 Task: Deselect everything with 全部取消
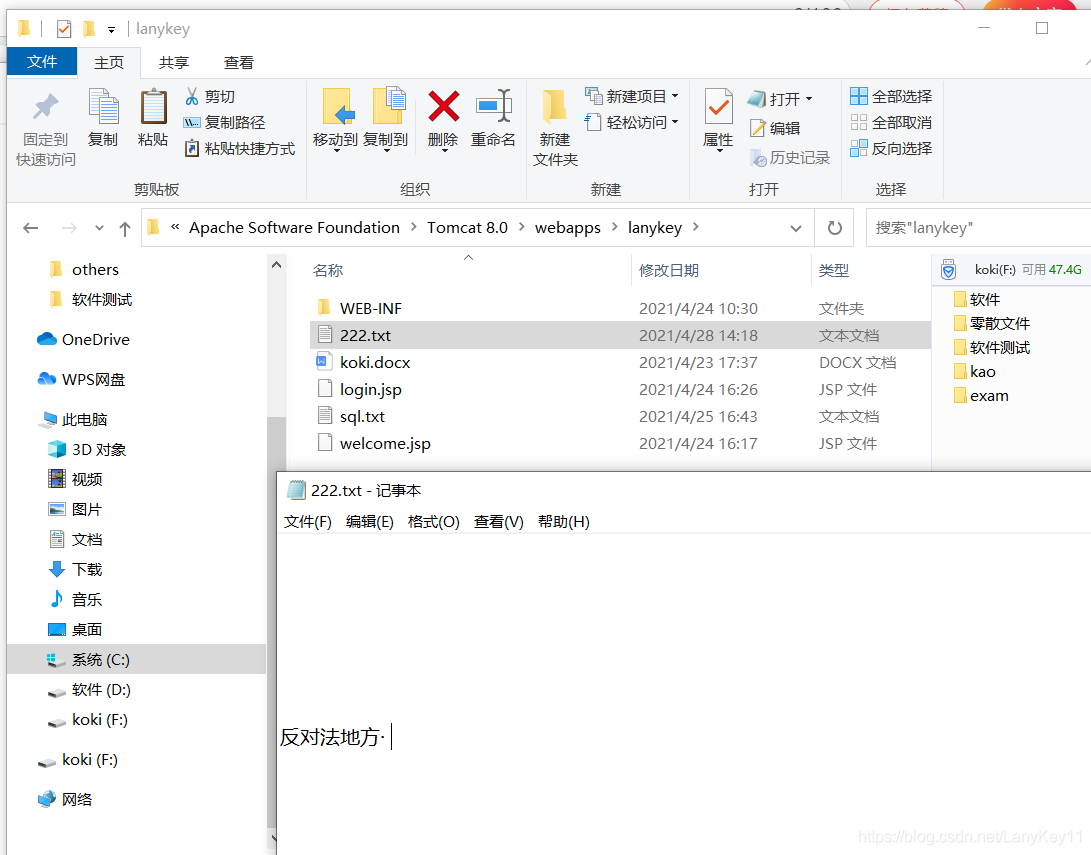[x=891, y=122]
